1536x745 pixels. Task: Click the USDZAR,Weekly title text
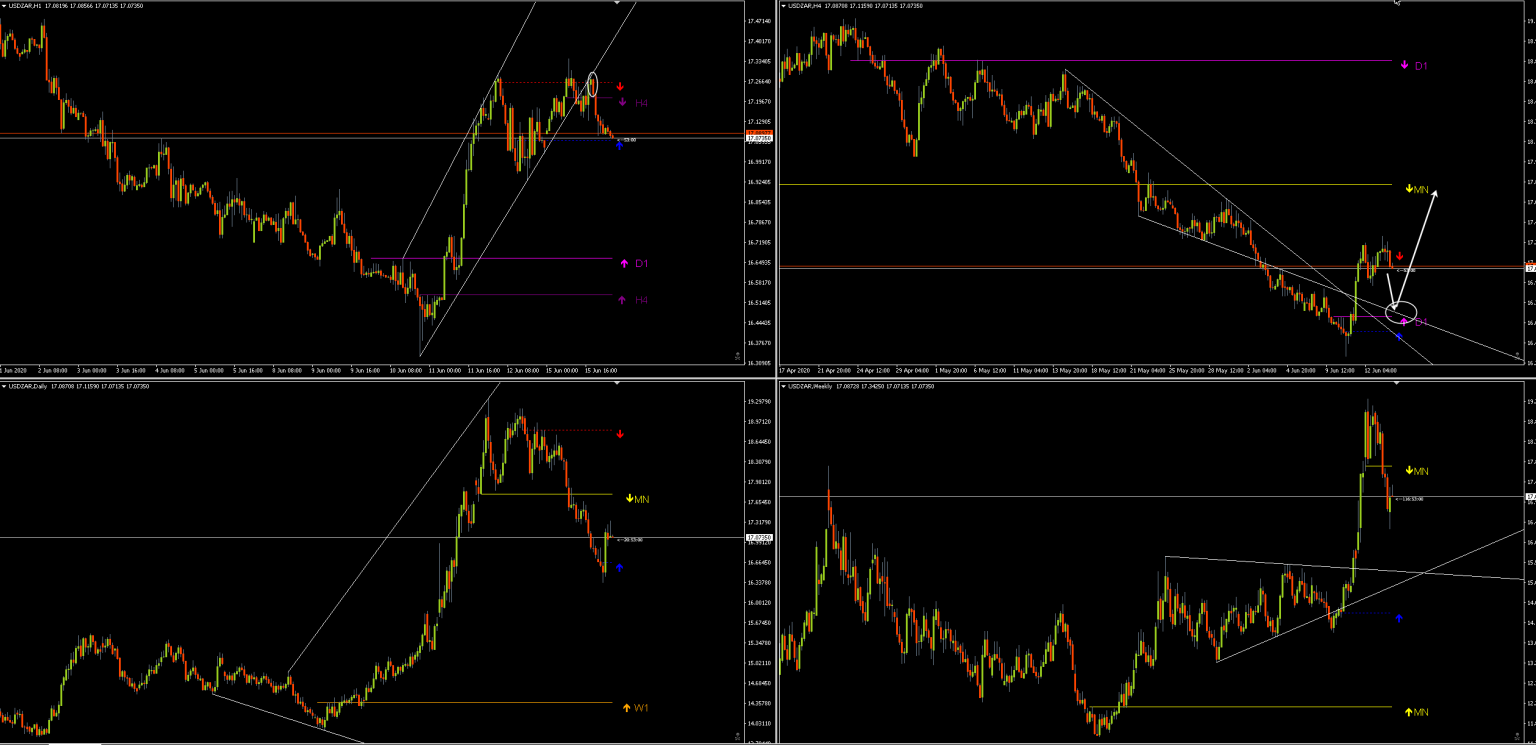(x=809, y=386)
